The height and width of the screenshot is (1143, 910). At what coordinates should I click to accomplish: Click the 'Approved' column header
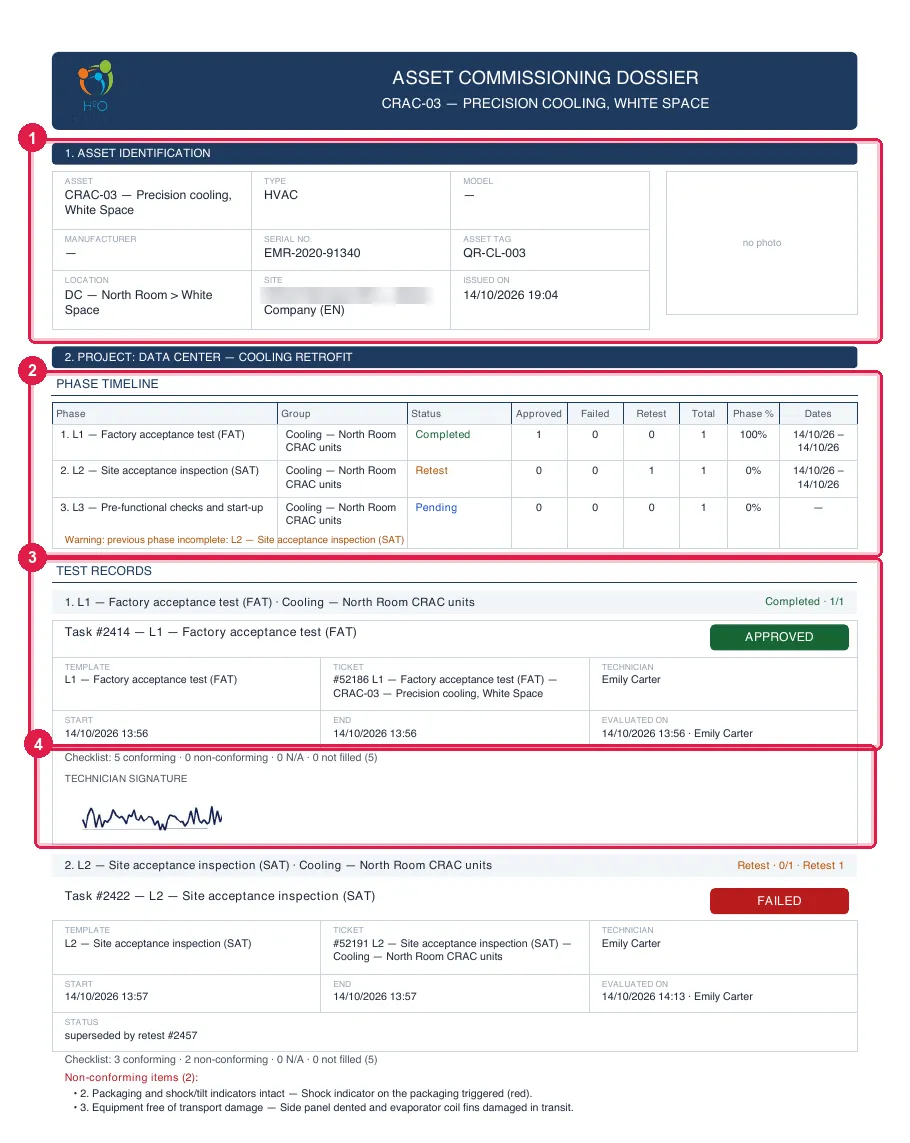[539, 413]
